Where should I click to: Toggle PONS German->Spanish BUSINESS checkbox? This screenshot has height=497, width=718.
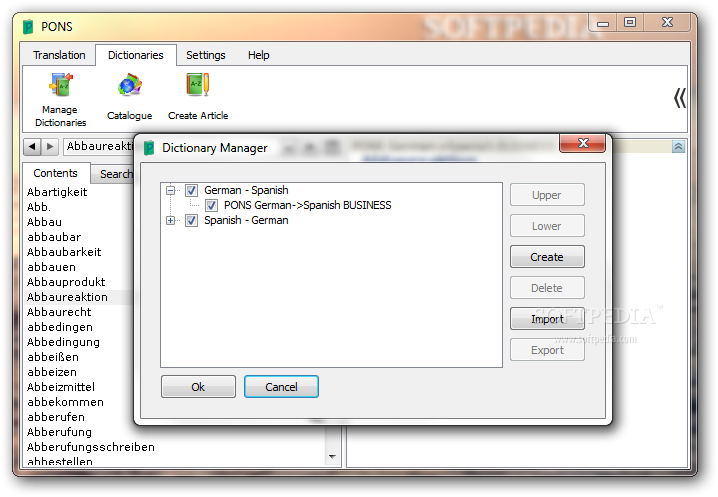tap(211, 205)
